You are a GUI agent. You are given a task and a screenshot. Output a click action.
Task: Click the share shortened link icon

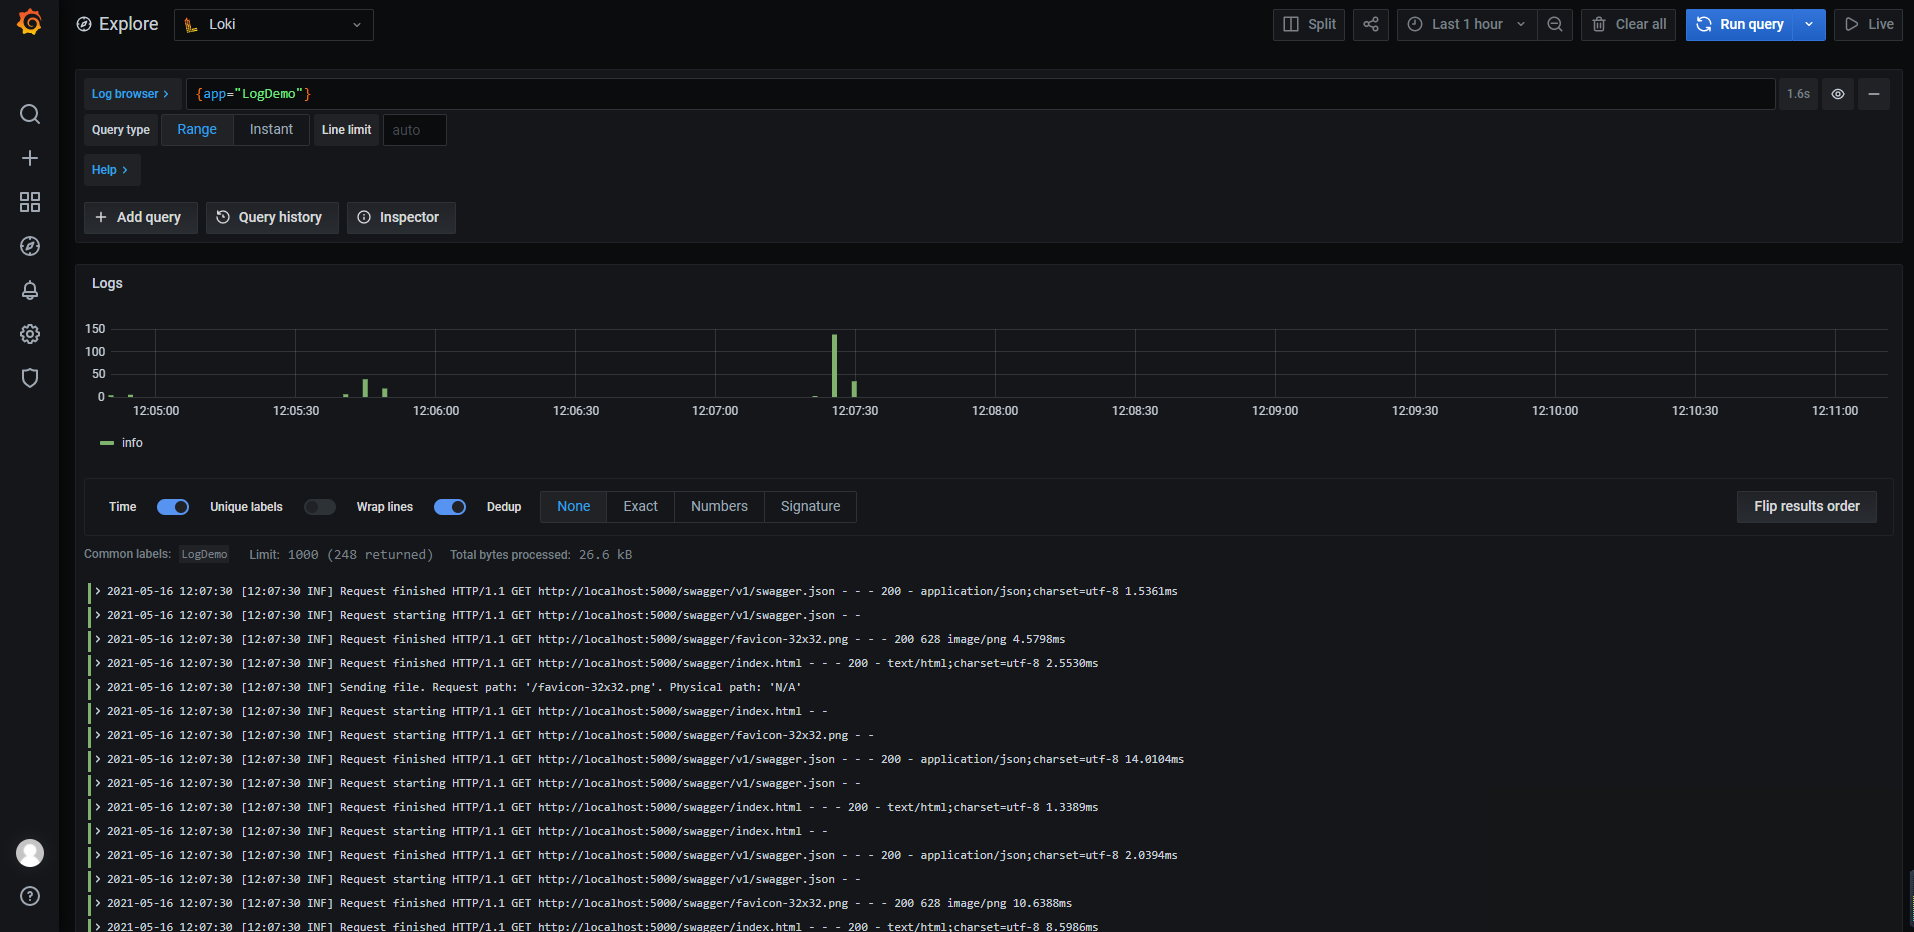click(1371, 24)
